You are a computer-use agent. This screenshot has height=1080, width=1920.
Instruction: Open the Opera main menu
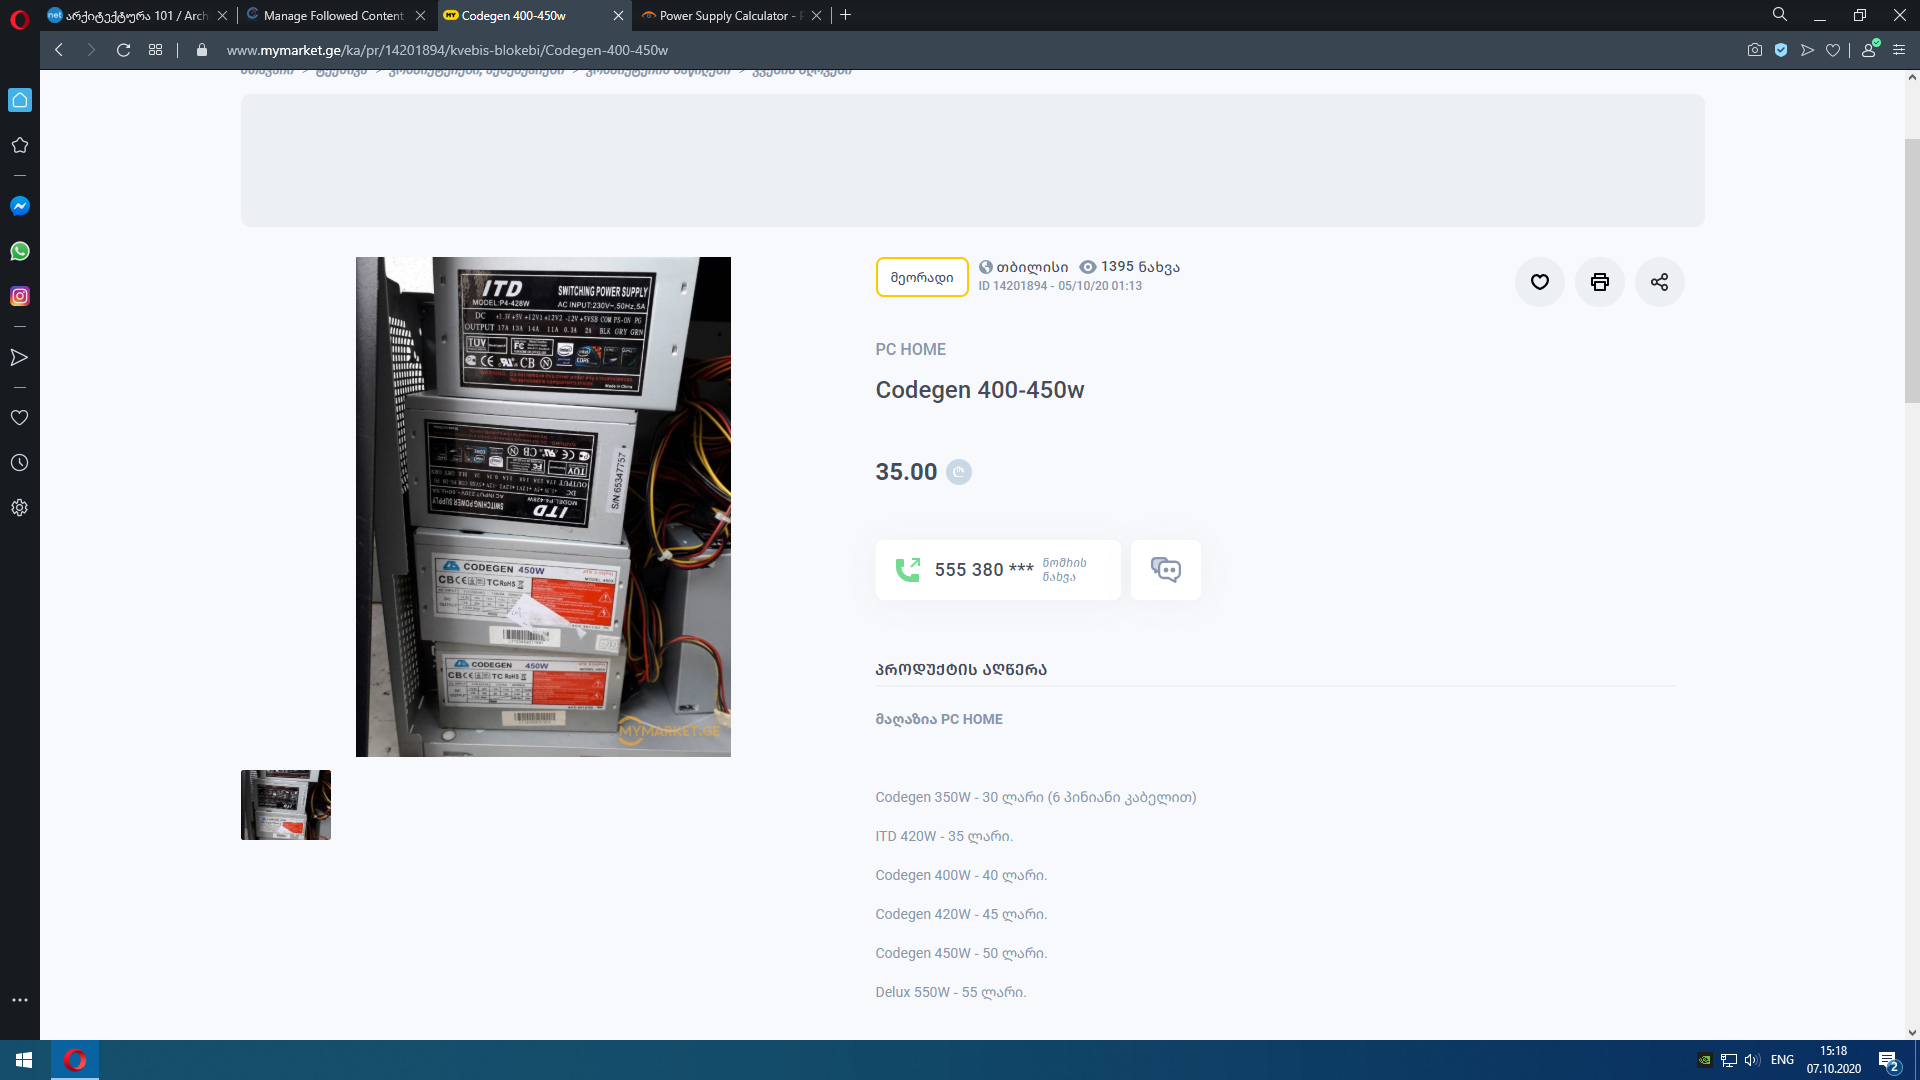[x=19, y=17]
